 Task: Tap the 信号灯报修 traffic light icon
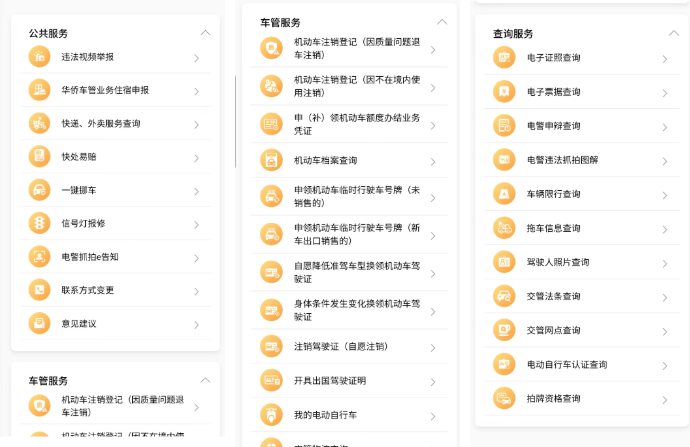click(40, 223)
